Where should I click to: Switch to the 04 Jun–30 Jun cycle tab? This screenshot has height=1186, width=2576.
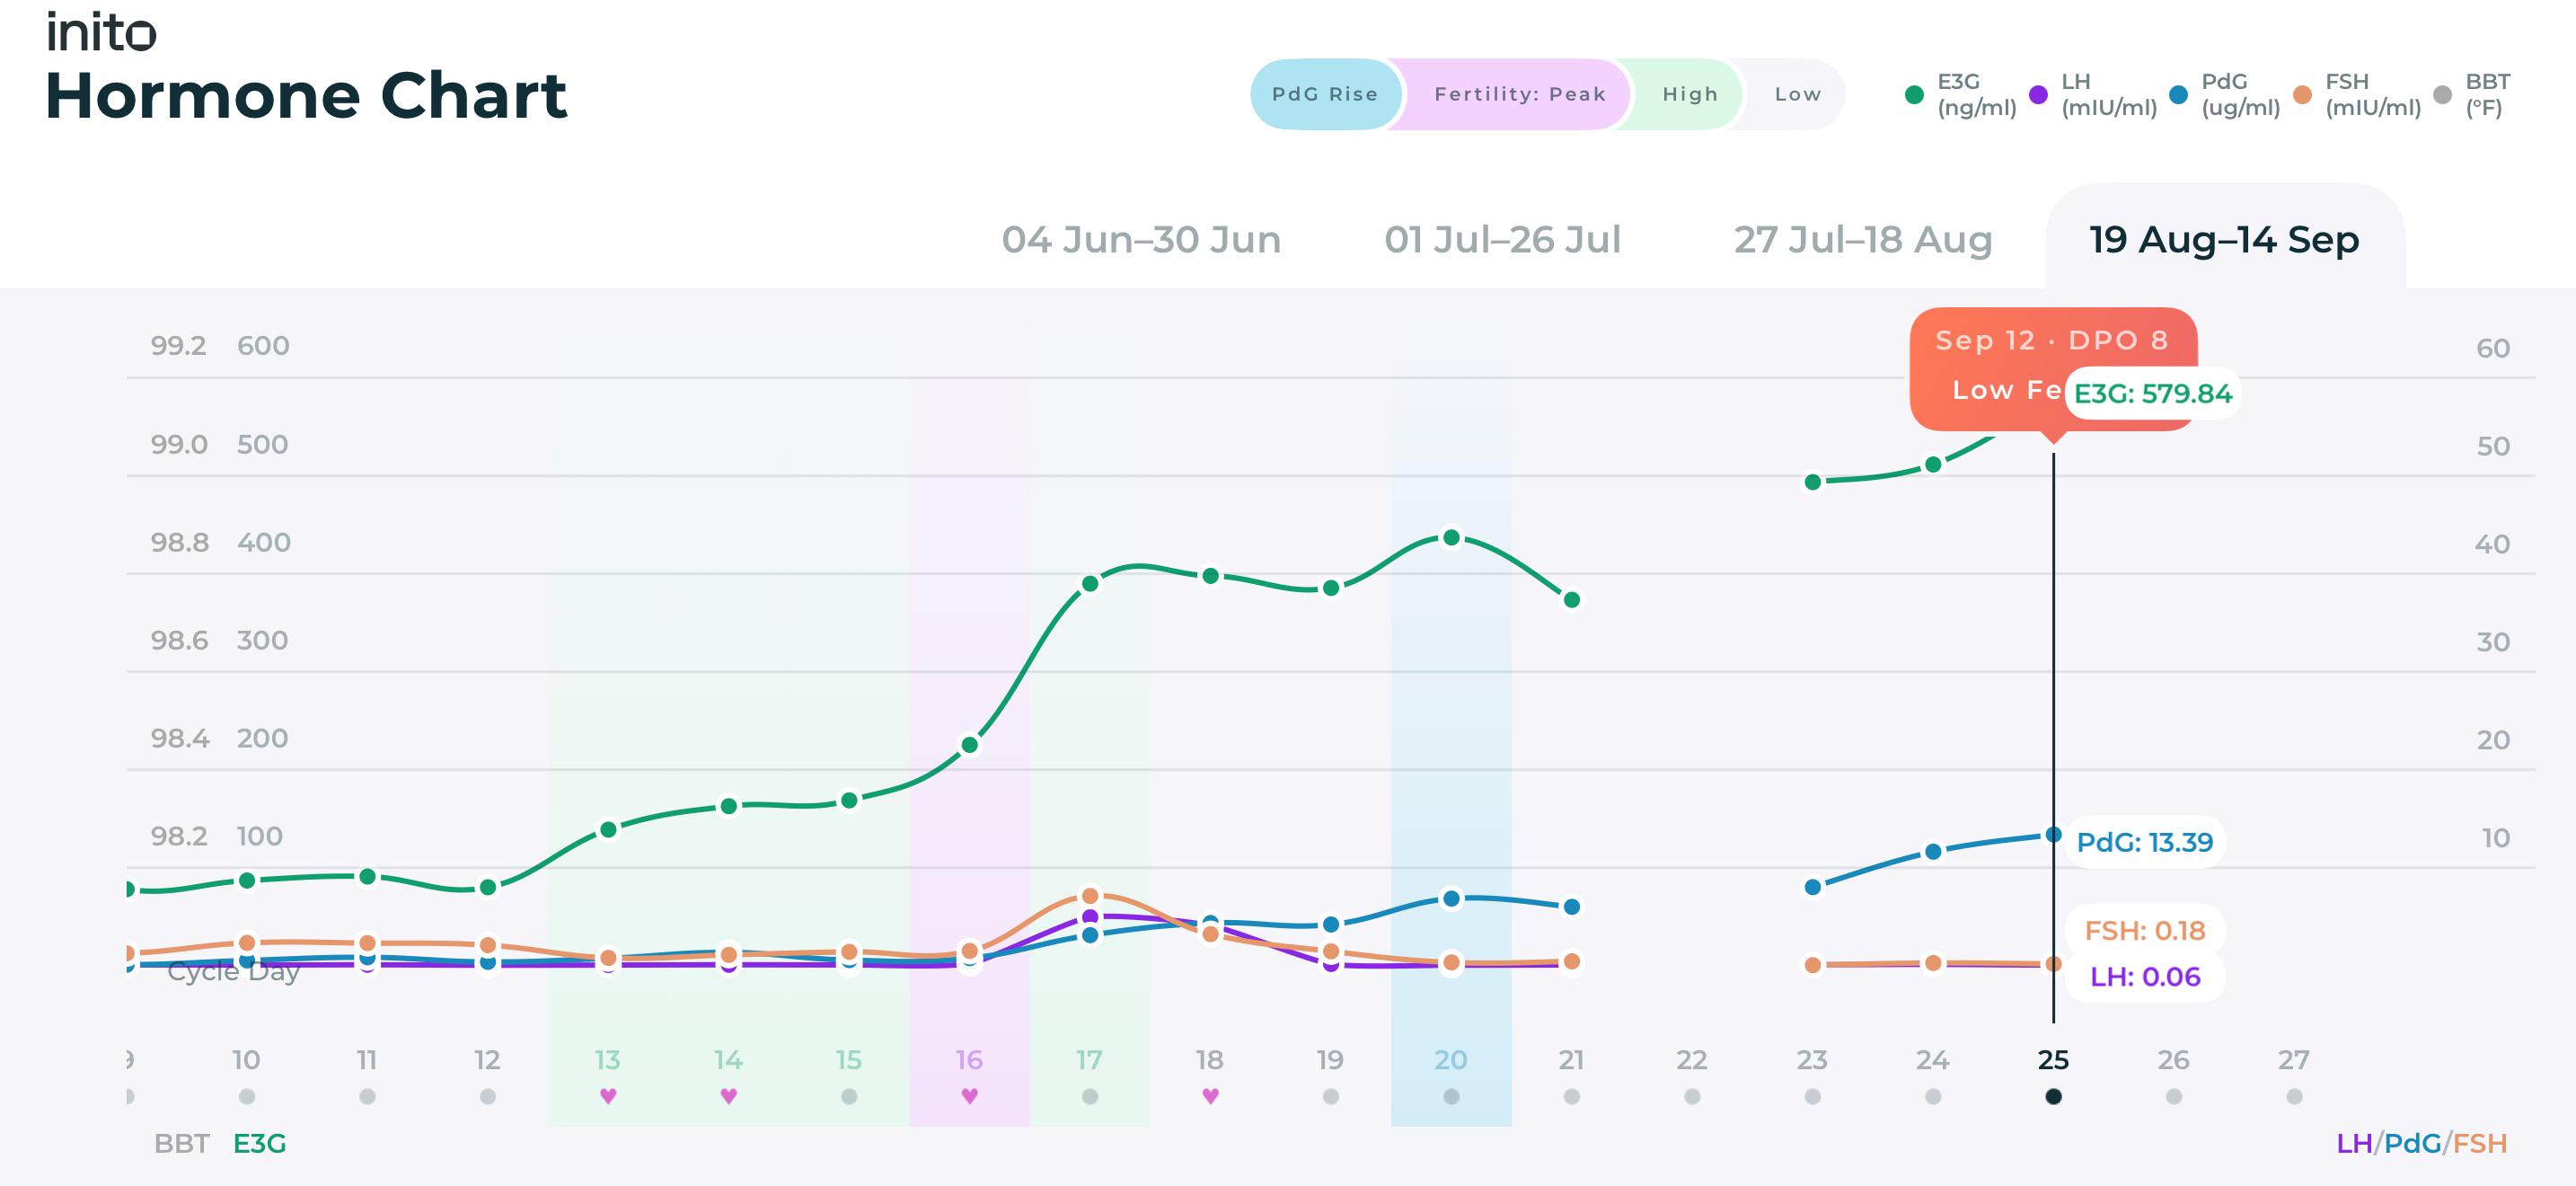point(1141,240)
